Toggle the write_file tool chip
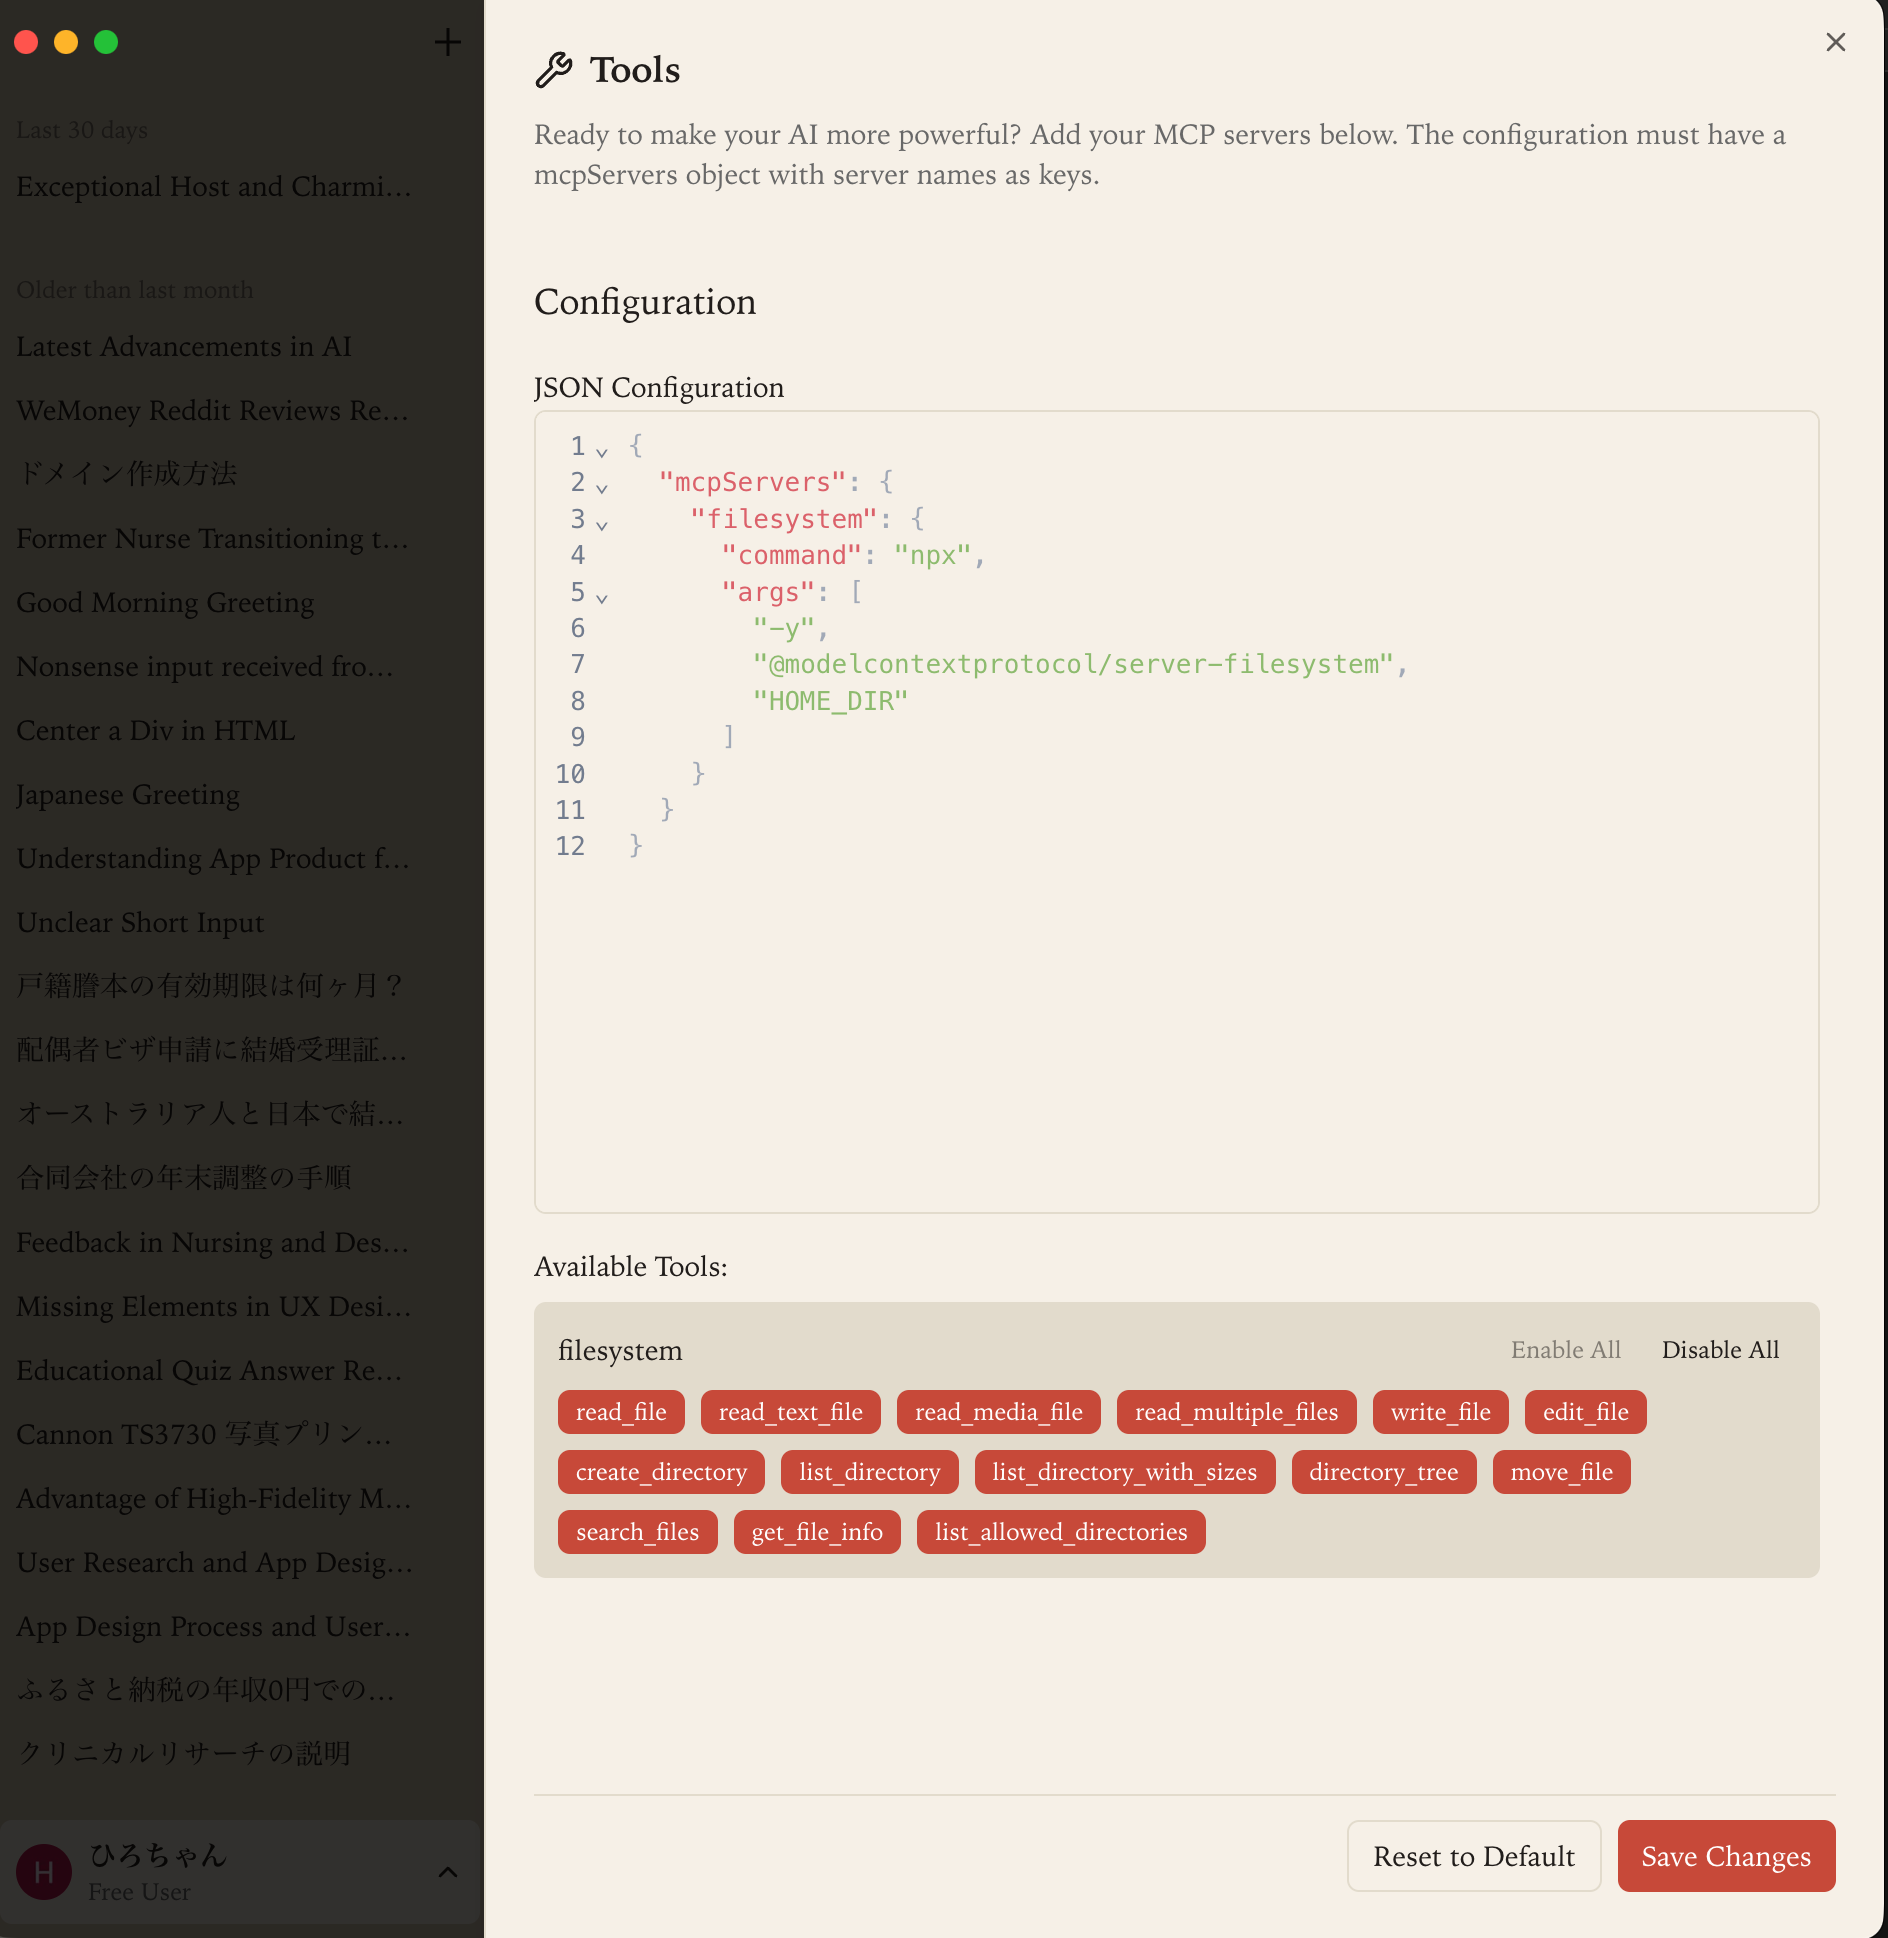 click(1440, 1412)
